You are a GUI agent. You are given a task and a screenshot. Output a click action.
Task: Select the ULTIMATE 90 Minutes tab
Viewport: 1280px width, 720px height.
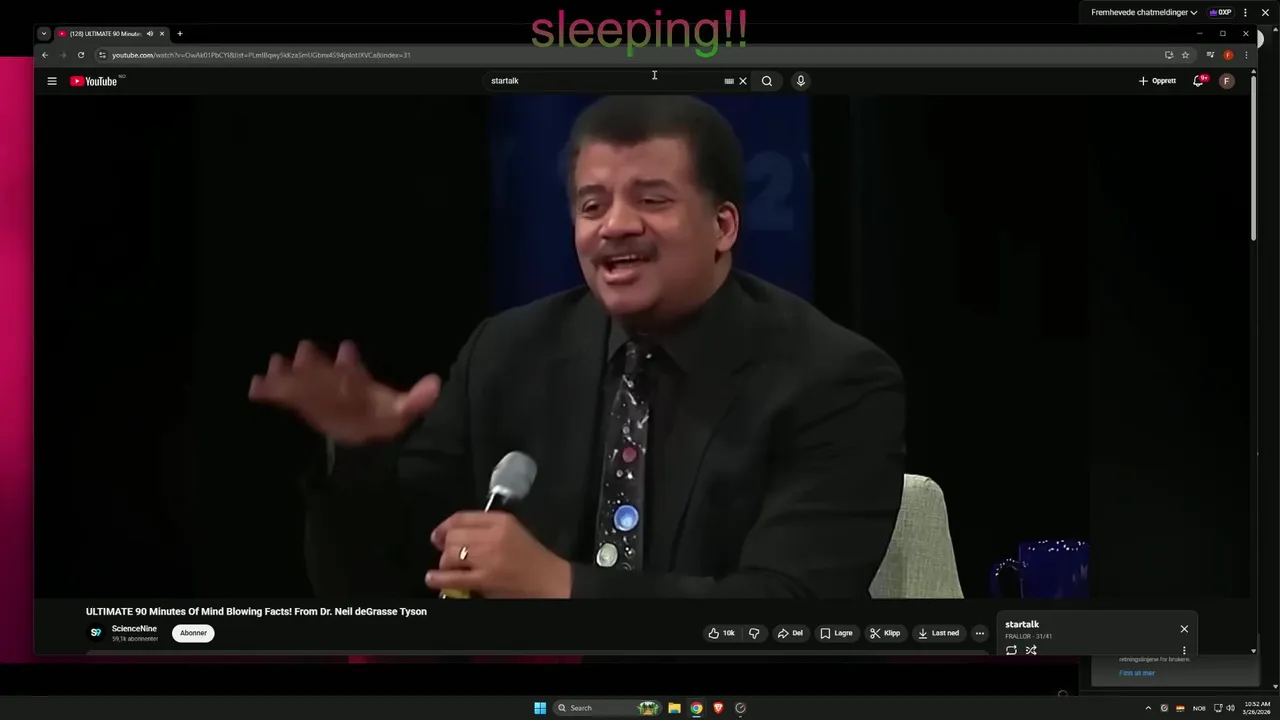(104, 34)
